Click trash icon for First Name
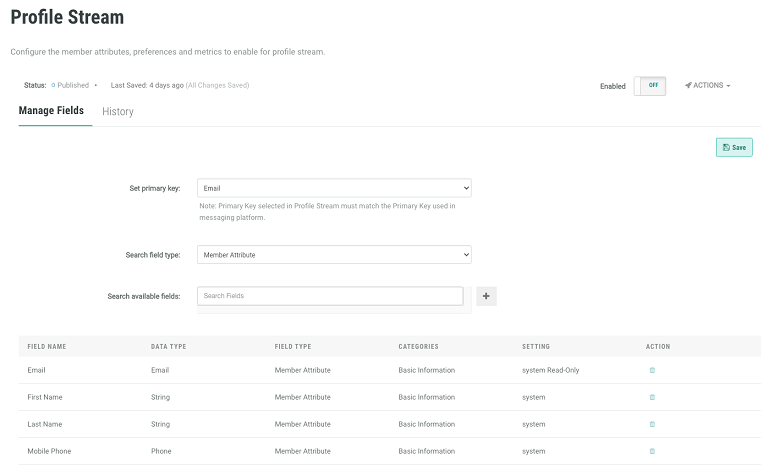 point(652,397)
